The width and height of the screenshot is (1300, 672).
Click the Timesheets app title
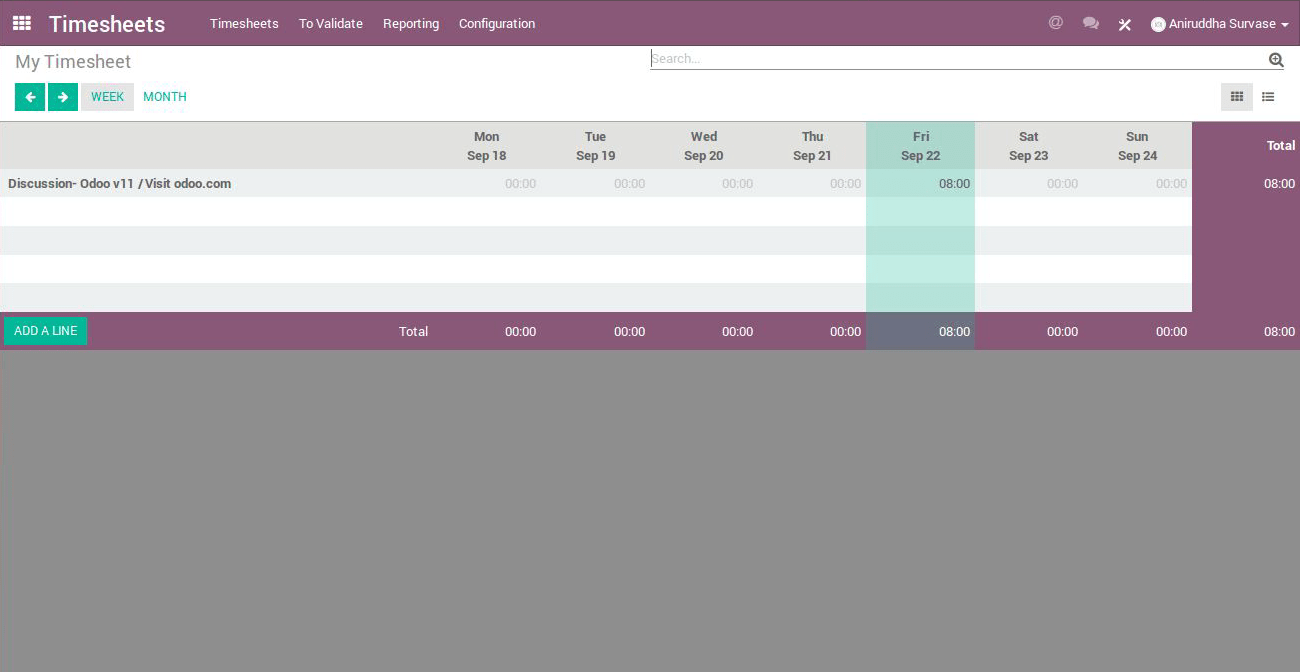(107, 24)
